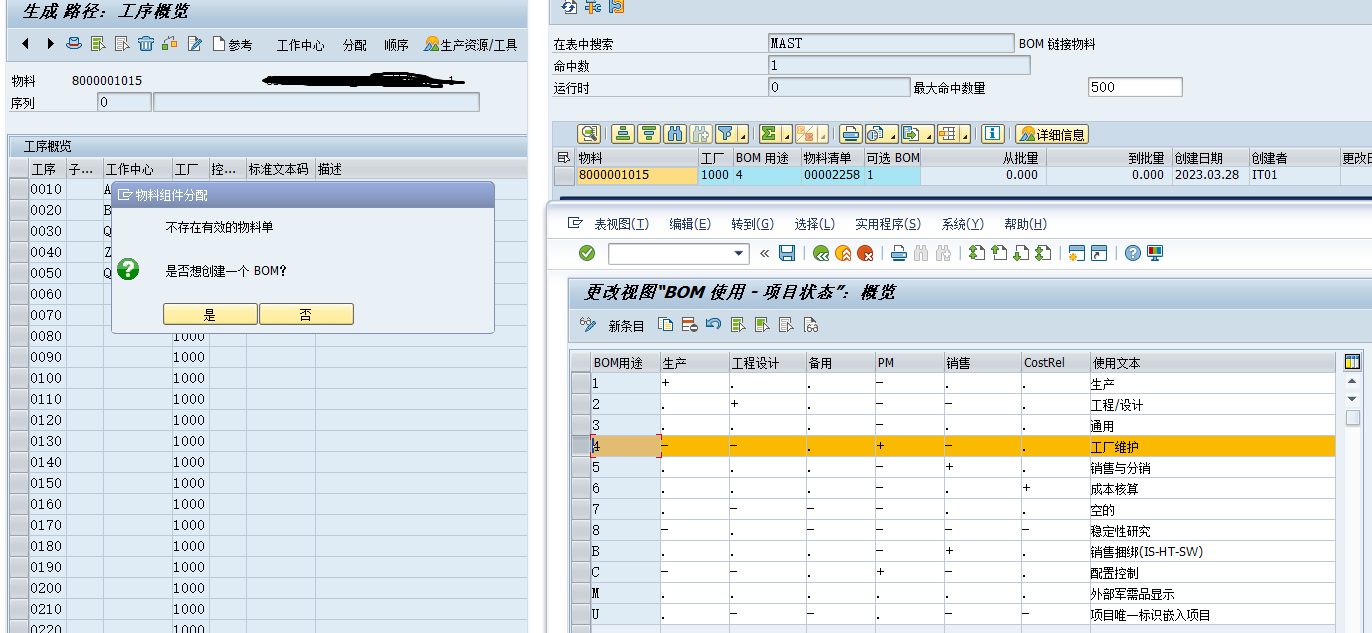Click the red hat icon in routing toolbar
The width and height of the screenshot is (1372, 633).
pos(74,44)
